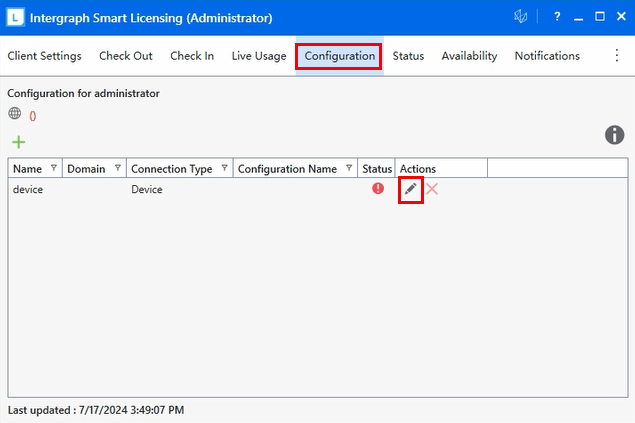Open the Live Usage tab
The height and width of the screenshot is (423, 635).
pyautogui.click(x=259, y=56)
